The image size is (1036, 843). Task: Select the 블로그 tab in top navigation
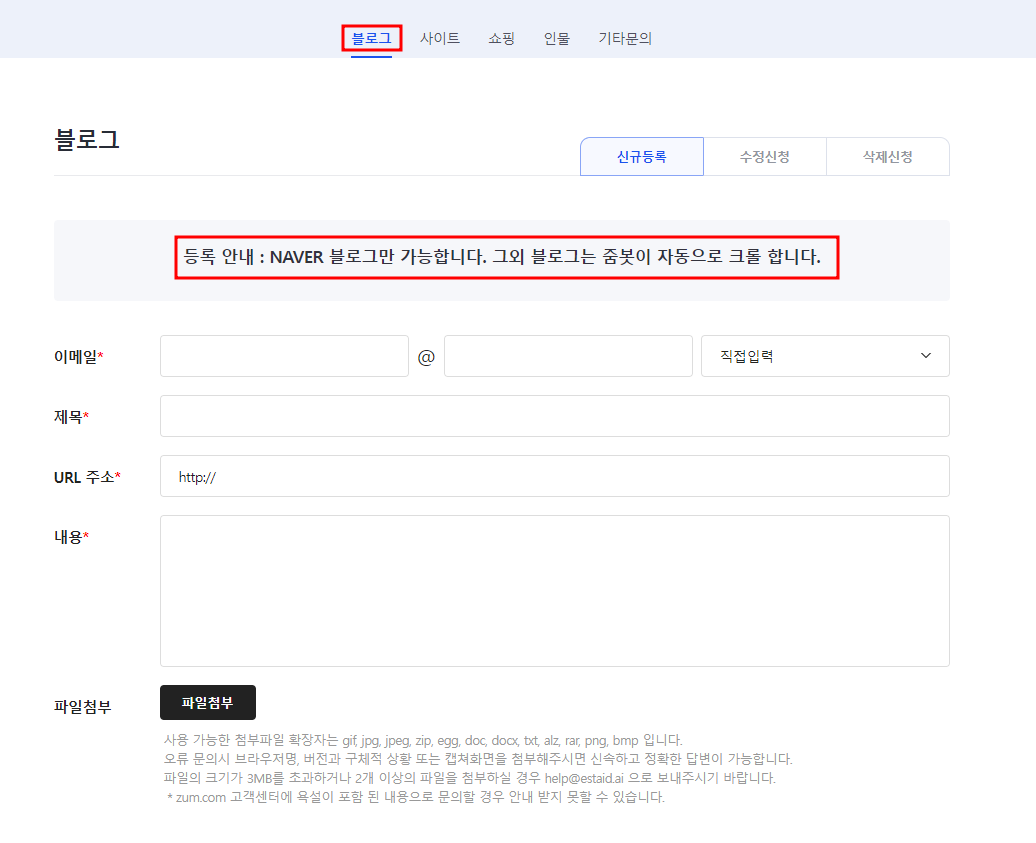pos(371,38)
